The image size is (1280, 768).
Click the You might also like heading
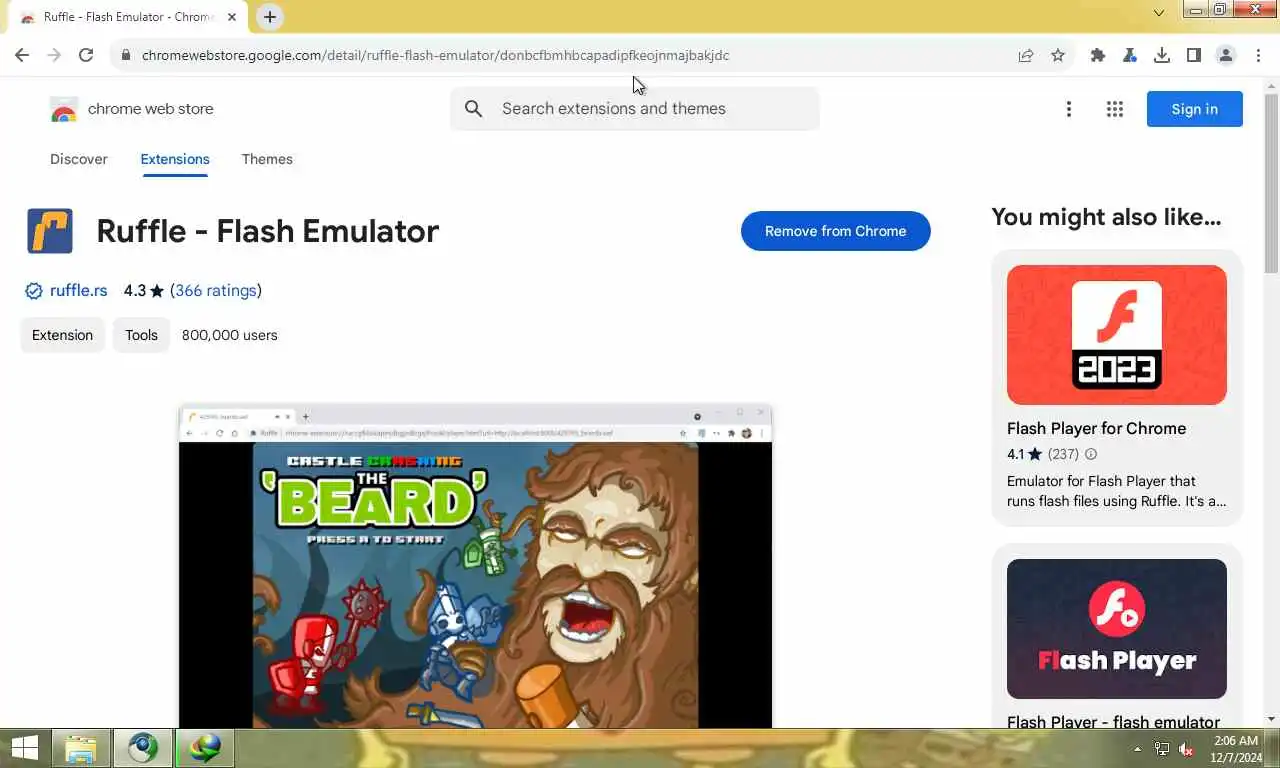[1106, 217]
